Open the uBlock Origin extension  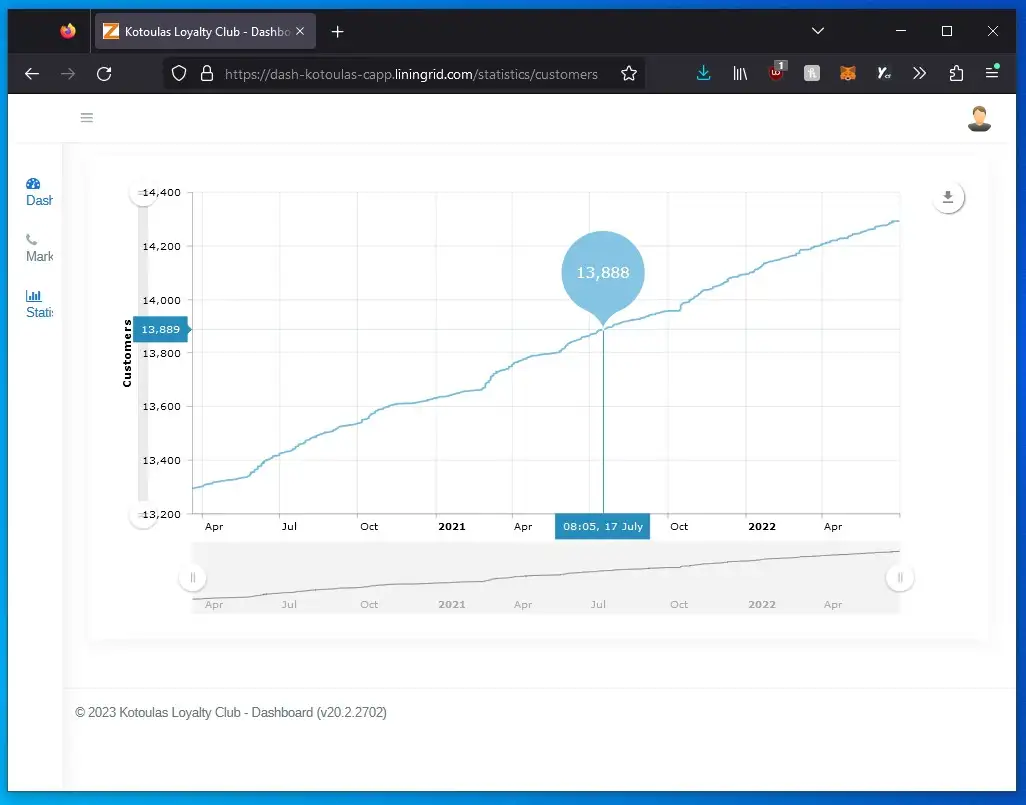776,73
